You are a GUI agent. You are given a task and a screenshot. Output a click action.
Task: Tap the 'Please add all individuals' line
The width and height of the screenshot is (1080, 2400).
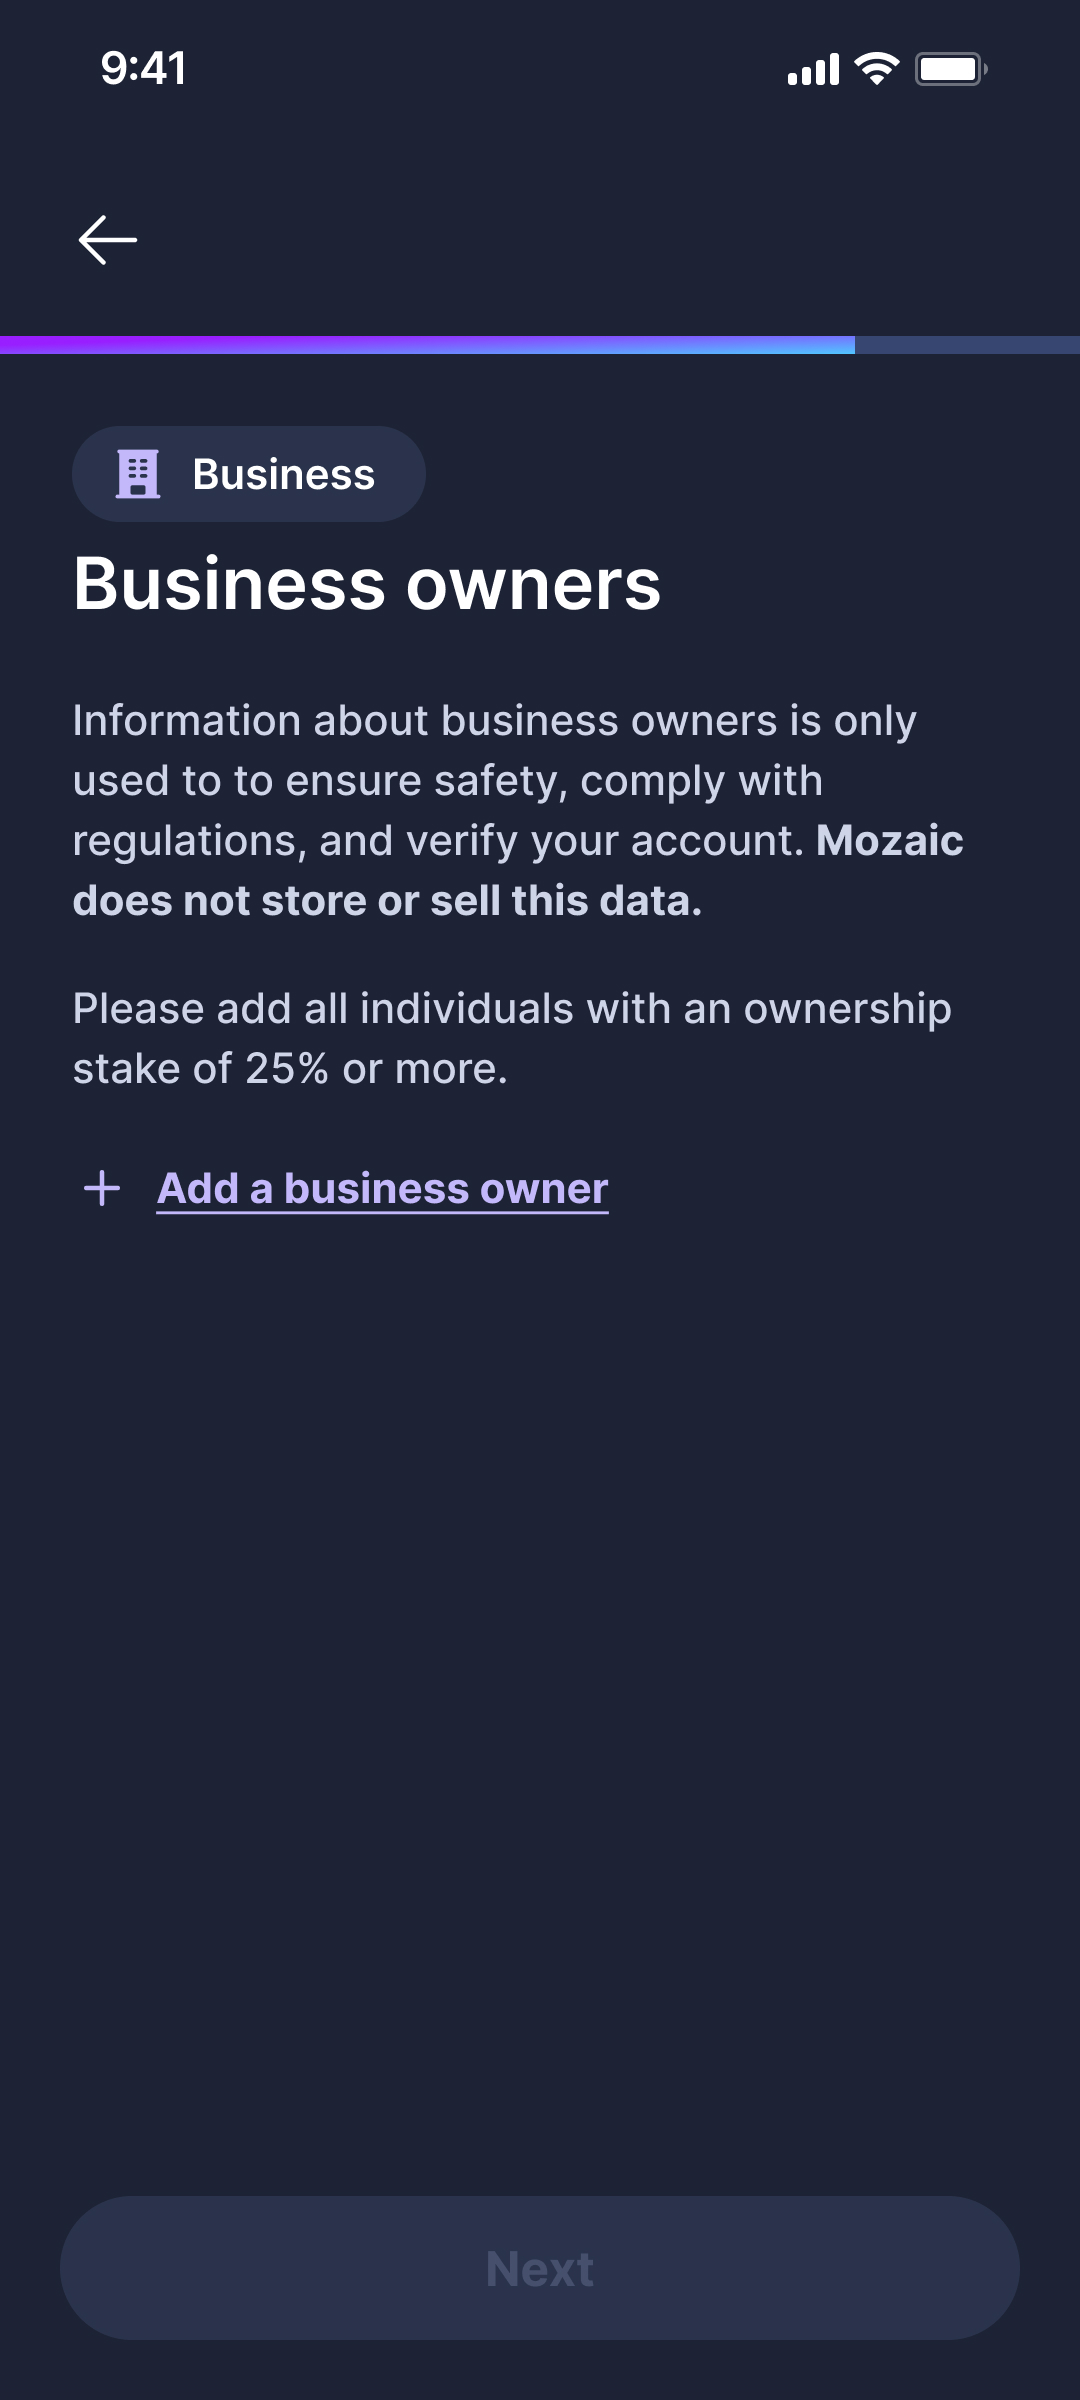511,1009
